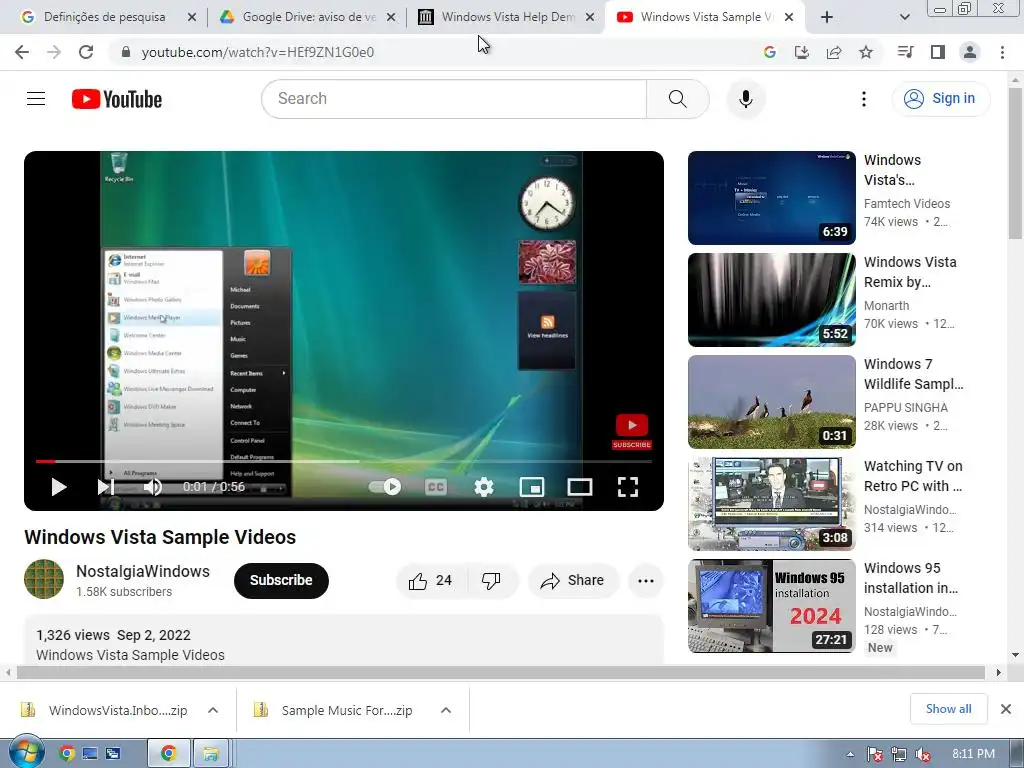
Task: Open the Windows Start button
Action: 26,753
